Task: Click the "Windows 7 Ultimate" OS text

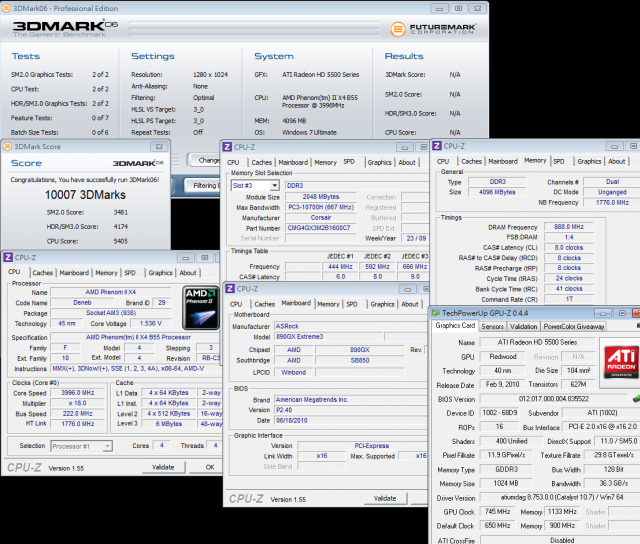Action: tap(309, 133)
